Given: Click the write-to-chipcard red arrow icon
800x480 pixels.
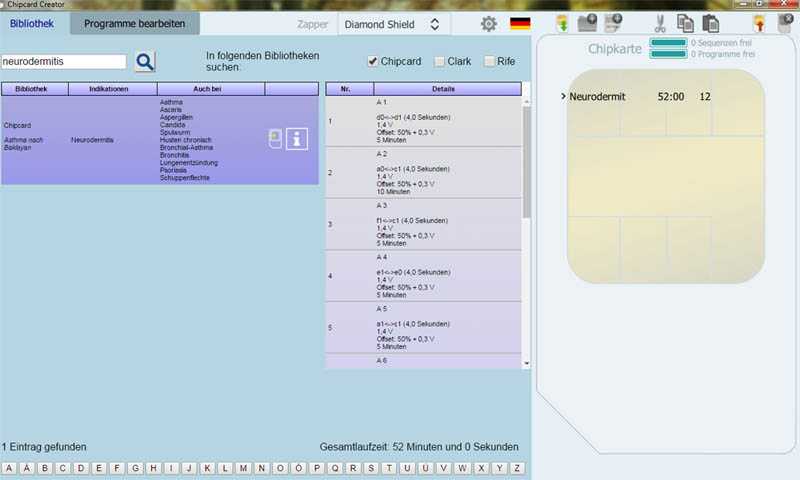Looking at the screenshot, I should point(759,23).
